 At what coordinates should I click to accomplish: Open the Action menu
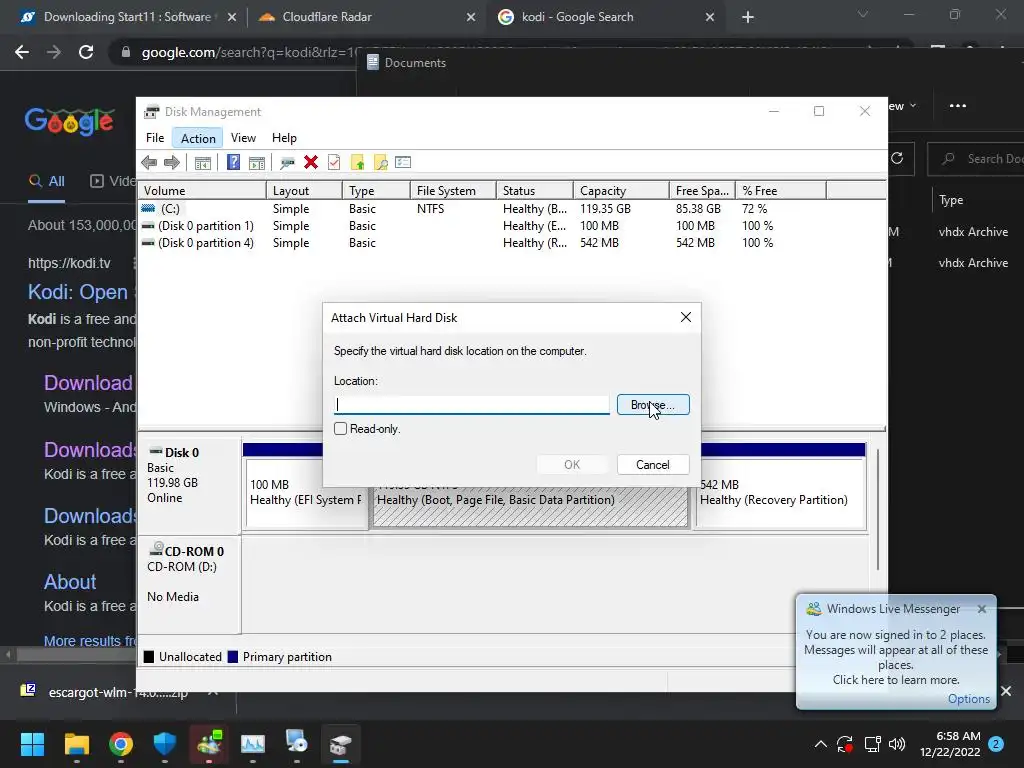tap(198, 138)
